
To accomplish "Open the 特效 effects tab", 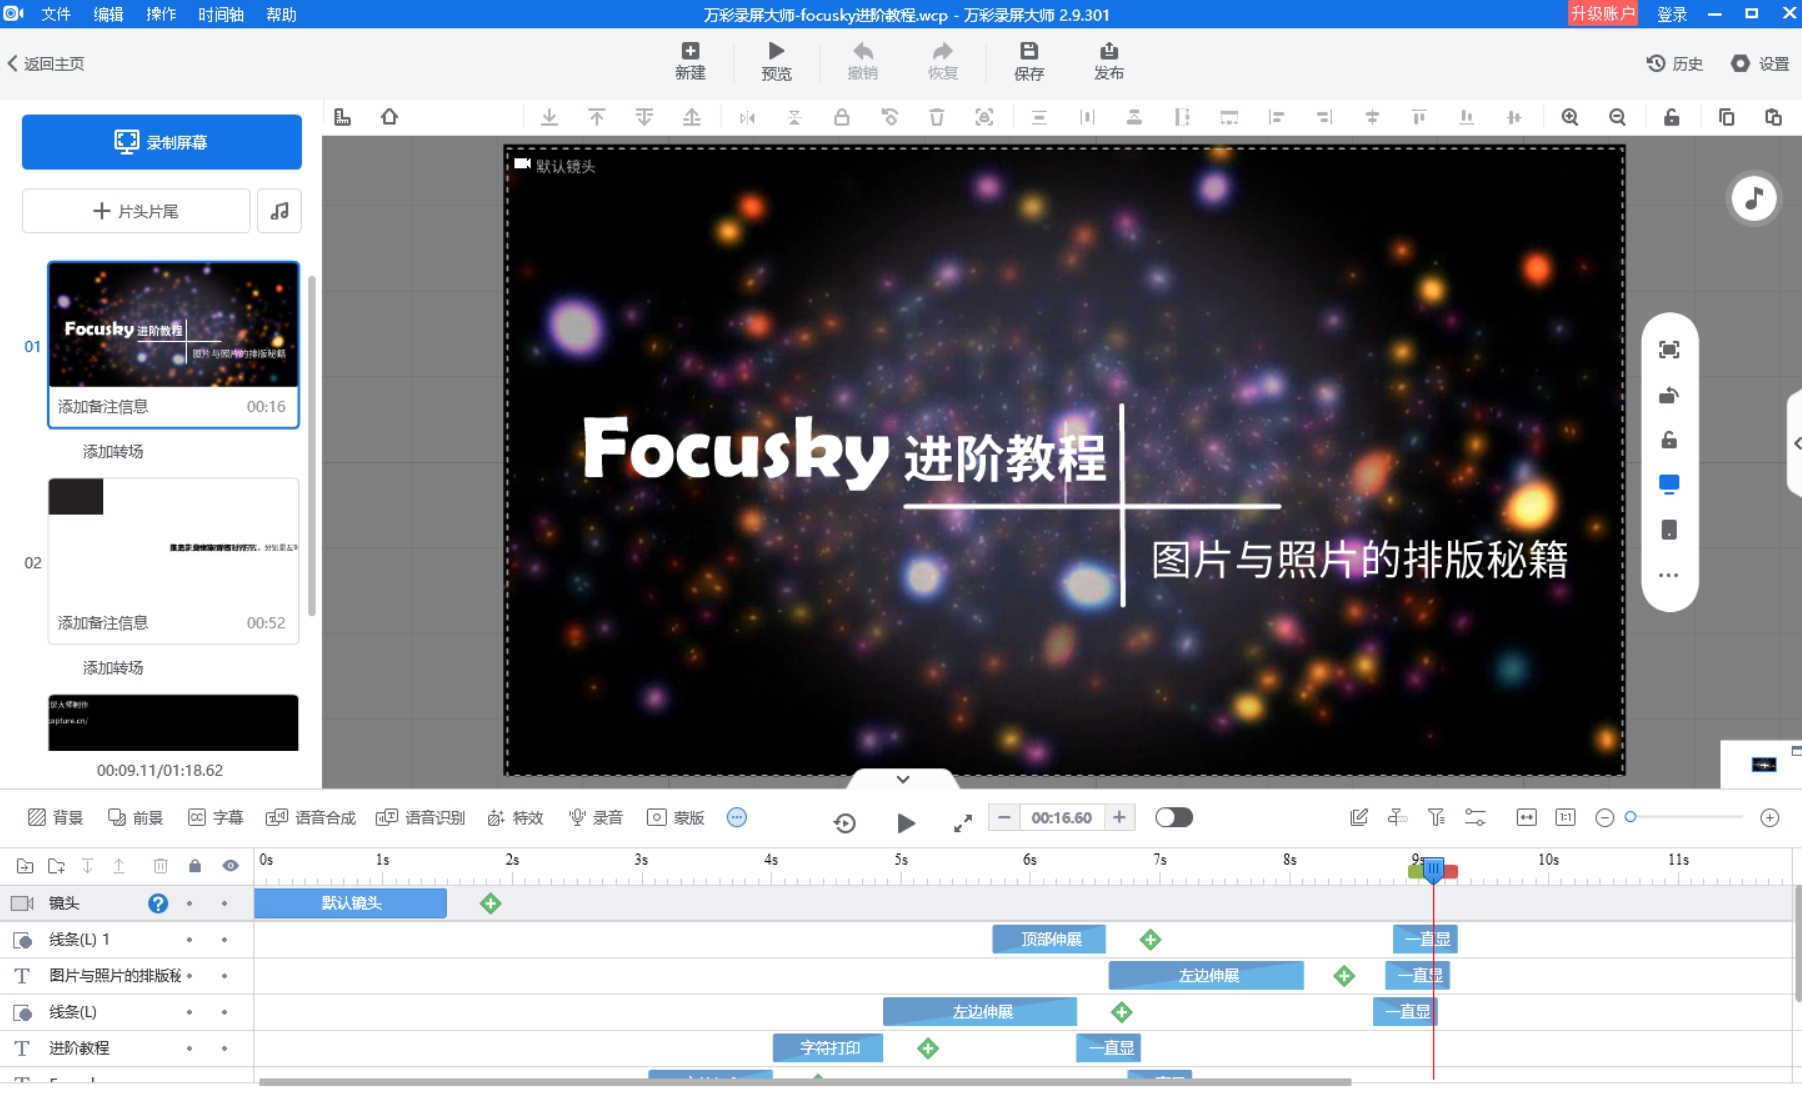I will 516,818.
